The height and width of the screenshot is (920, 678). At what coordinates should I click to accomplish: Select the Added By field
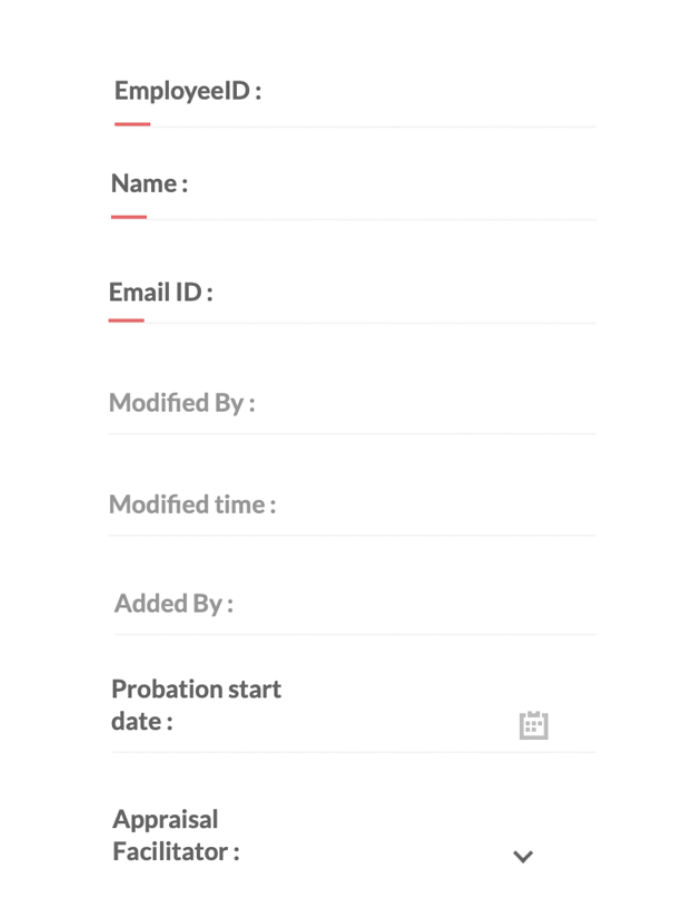click(410, 604)
